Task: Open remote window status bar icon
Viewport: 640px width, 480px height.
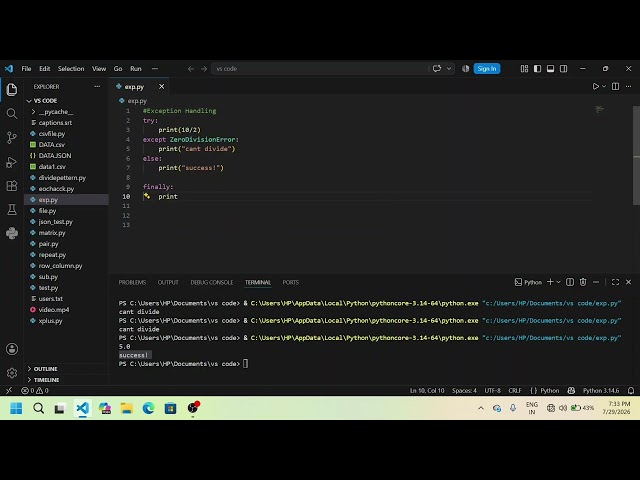Action: (x=9, y=391)
